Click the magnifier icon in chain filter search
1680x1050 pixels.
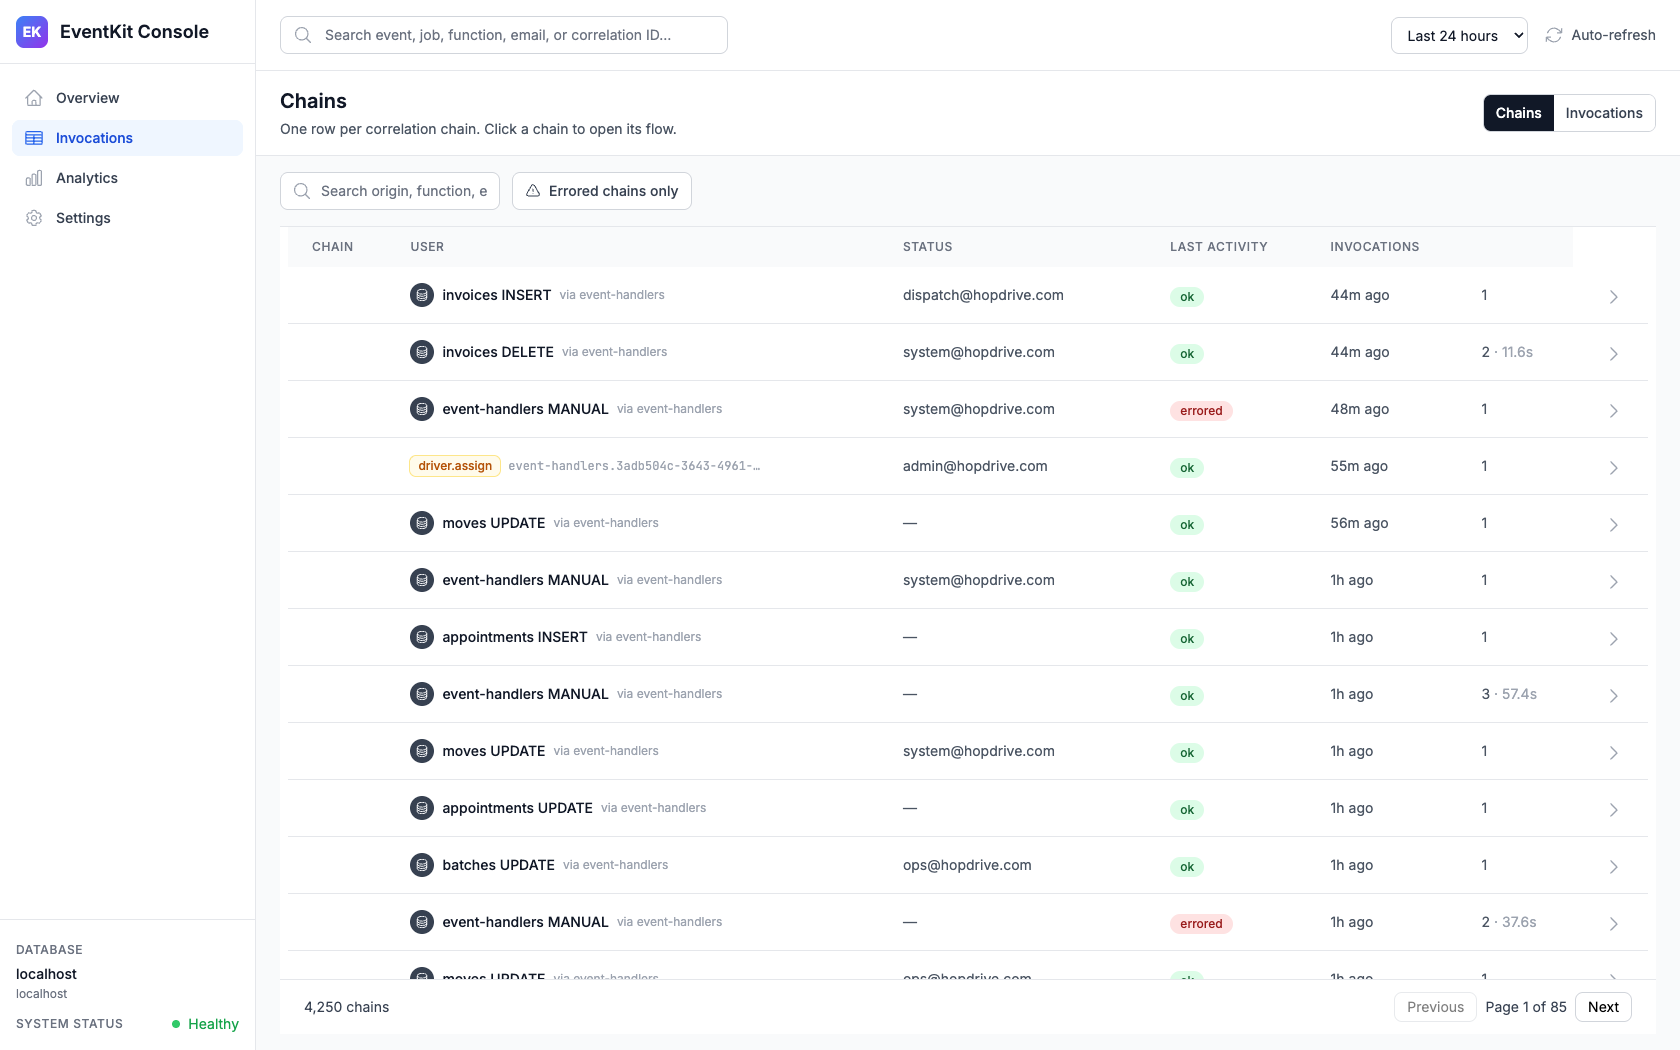coord(302,191)
